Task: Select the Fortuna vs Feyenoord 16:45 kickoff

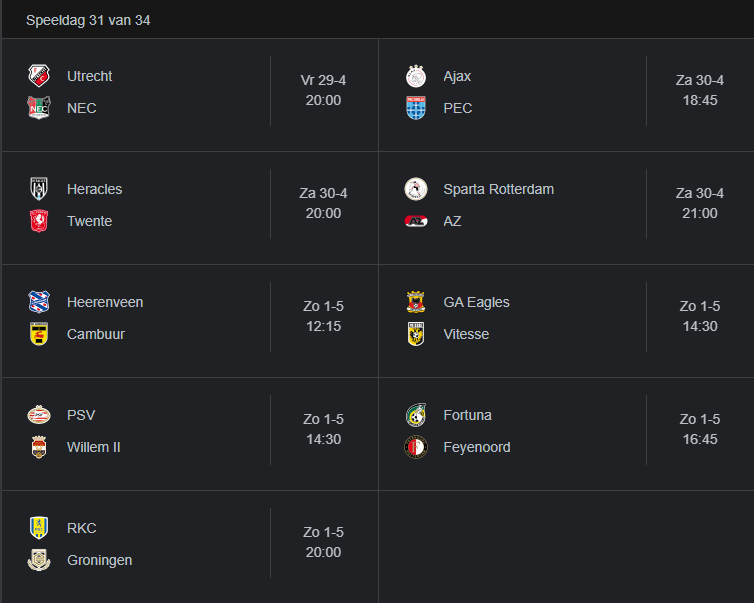Action: coord(700,429)
